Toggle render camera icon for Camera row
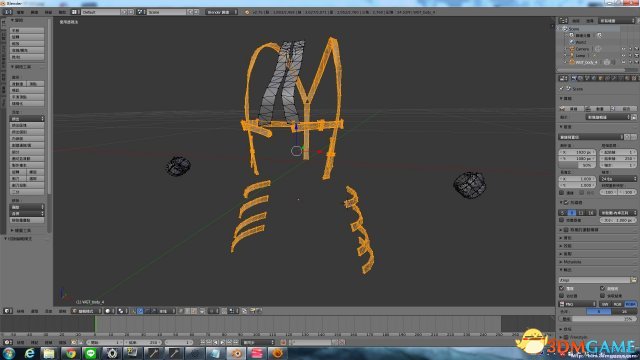 click(x=636, y=49)
